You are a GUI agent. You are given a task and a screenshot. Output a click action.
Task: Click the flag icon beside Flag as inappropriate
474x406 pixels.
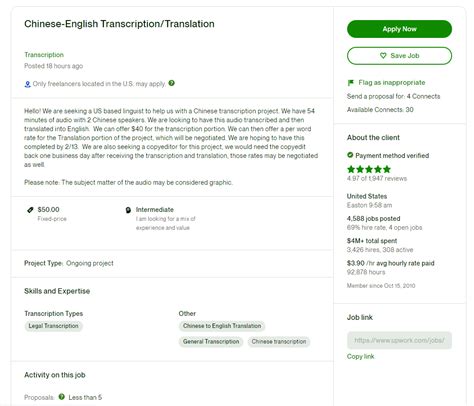(350, 83)
